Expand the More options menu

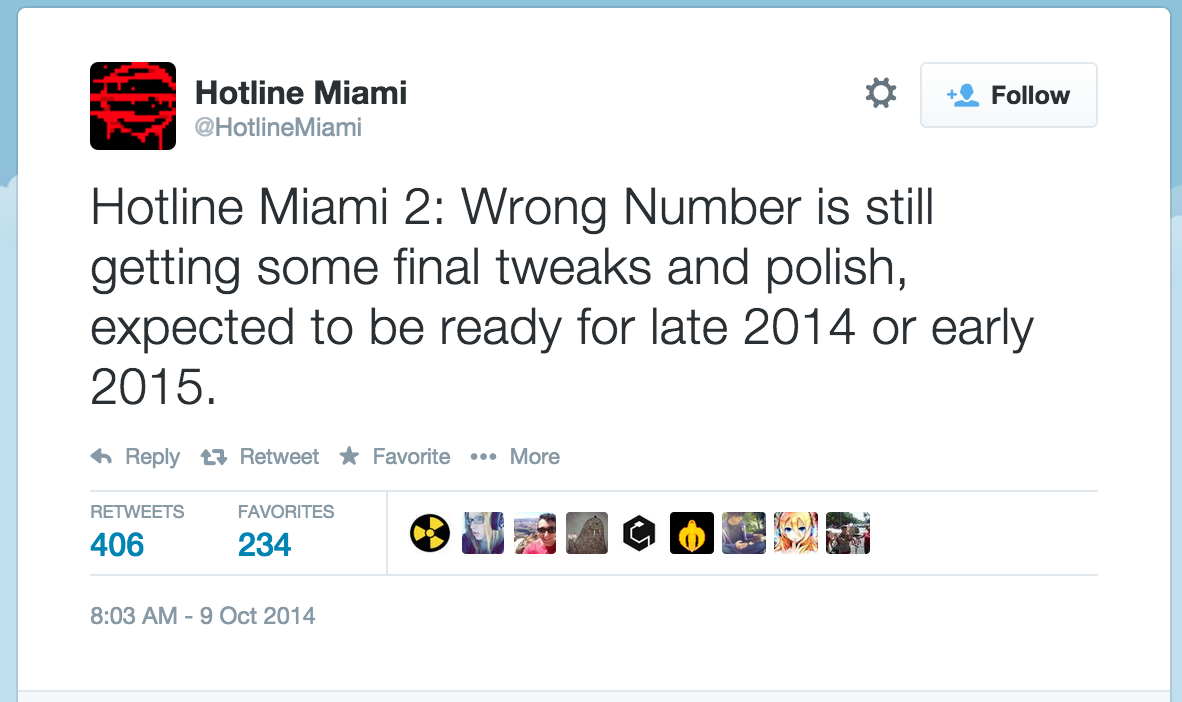515,457
